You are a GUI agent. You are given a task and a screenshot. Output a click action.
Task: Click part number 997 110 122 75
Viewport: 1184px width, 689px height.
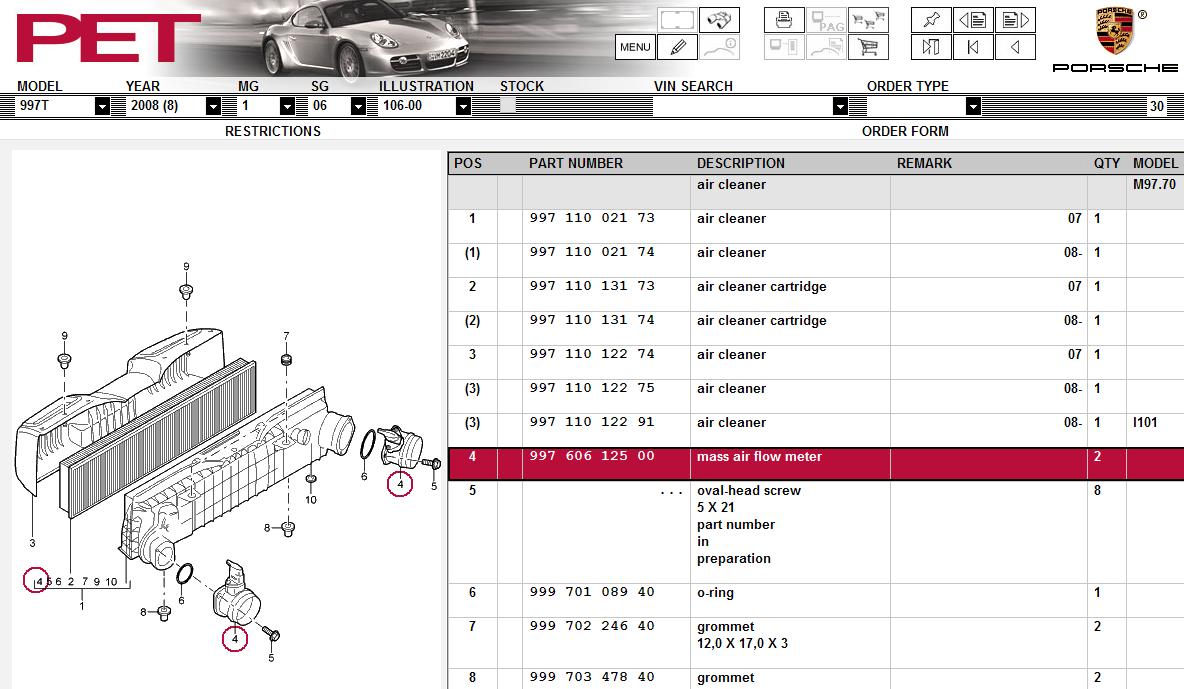[592, 388]
